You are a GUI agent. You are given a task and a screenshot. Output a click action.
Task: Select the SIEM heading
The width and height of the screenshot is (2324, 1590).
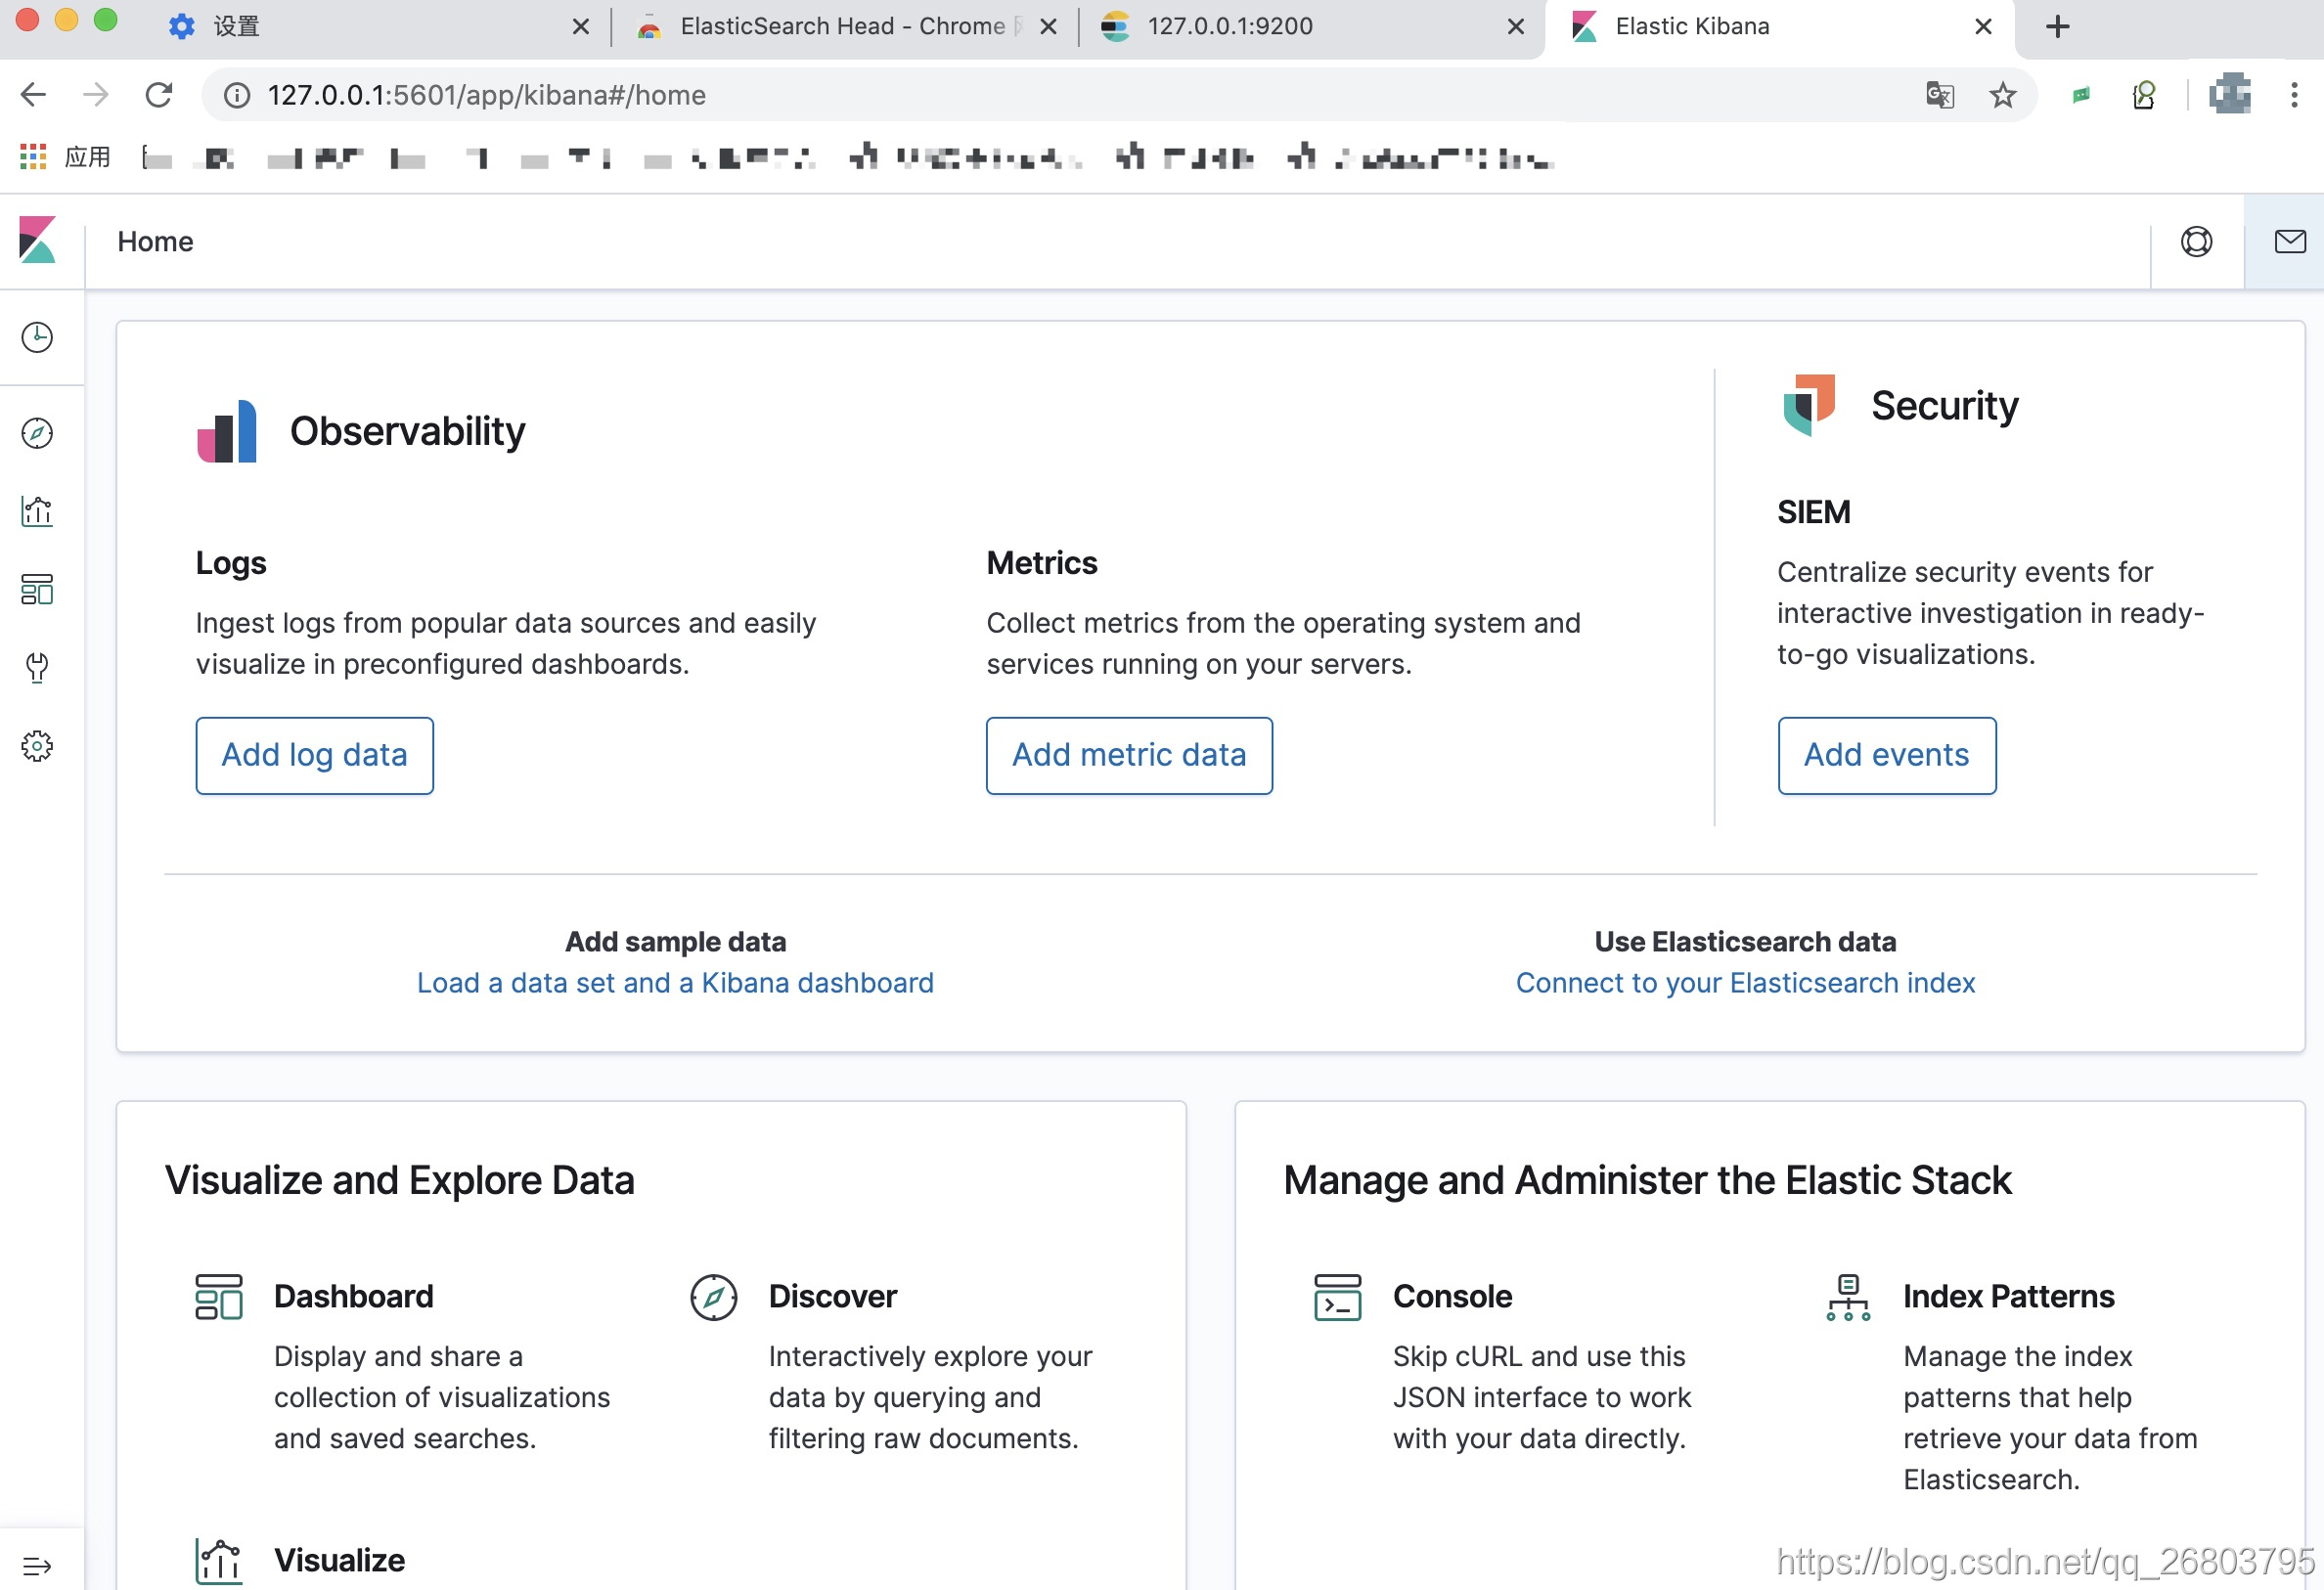(1814, 512)
